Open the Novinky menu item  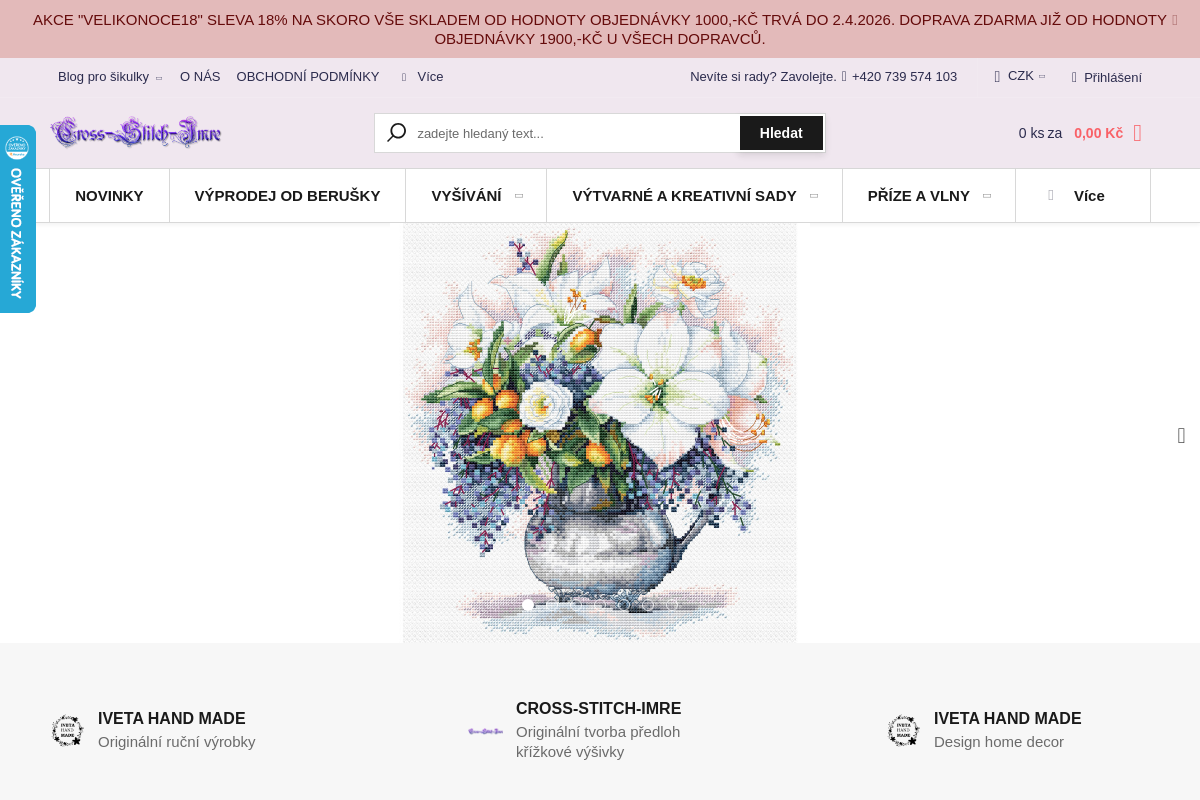click(x=109, y=196)
